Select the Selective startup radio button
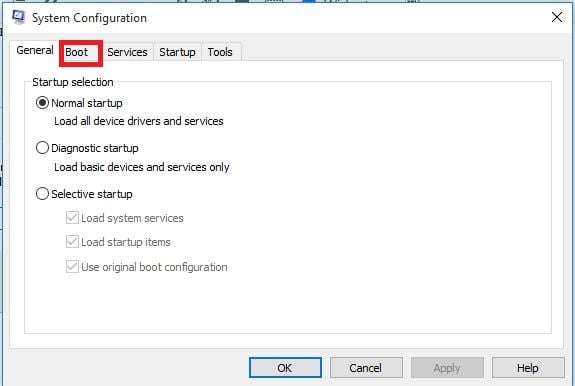The width and height of the screenshot is (575, 386). coord(42,194)
